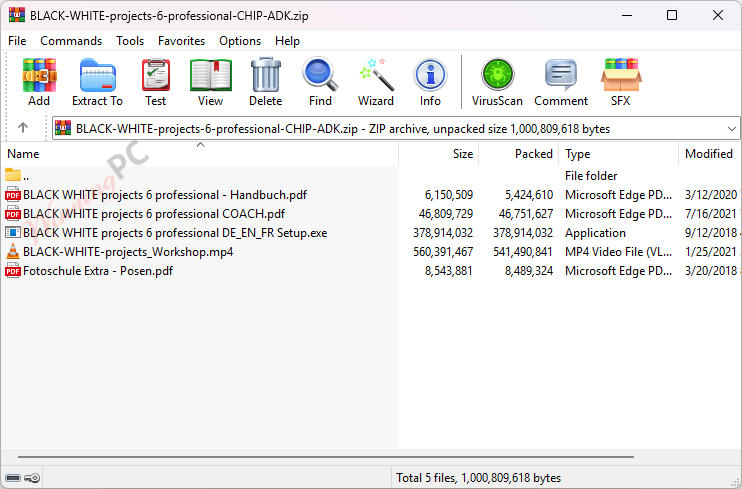Open the Help menu
The height and width of the screenshot is (489, 742).
[x=287, y=41]
